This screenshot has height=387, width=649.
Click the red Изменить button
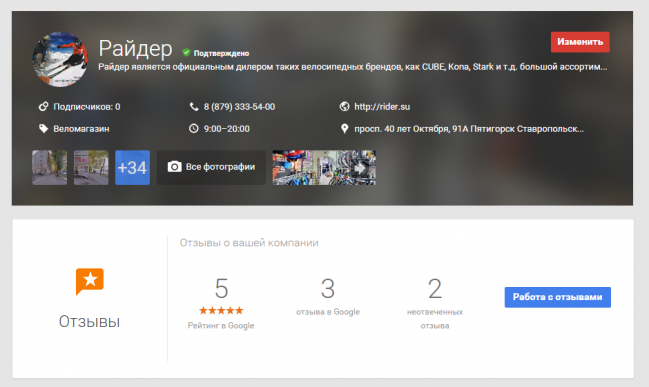(580, 42)
